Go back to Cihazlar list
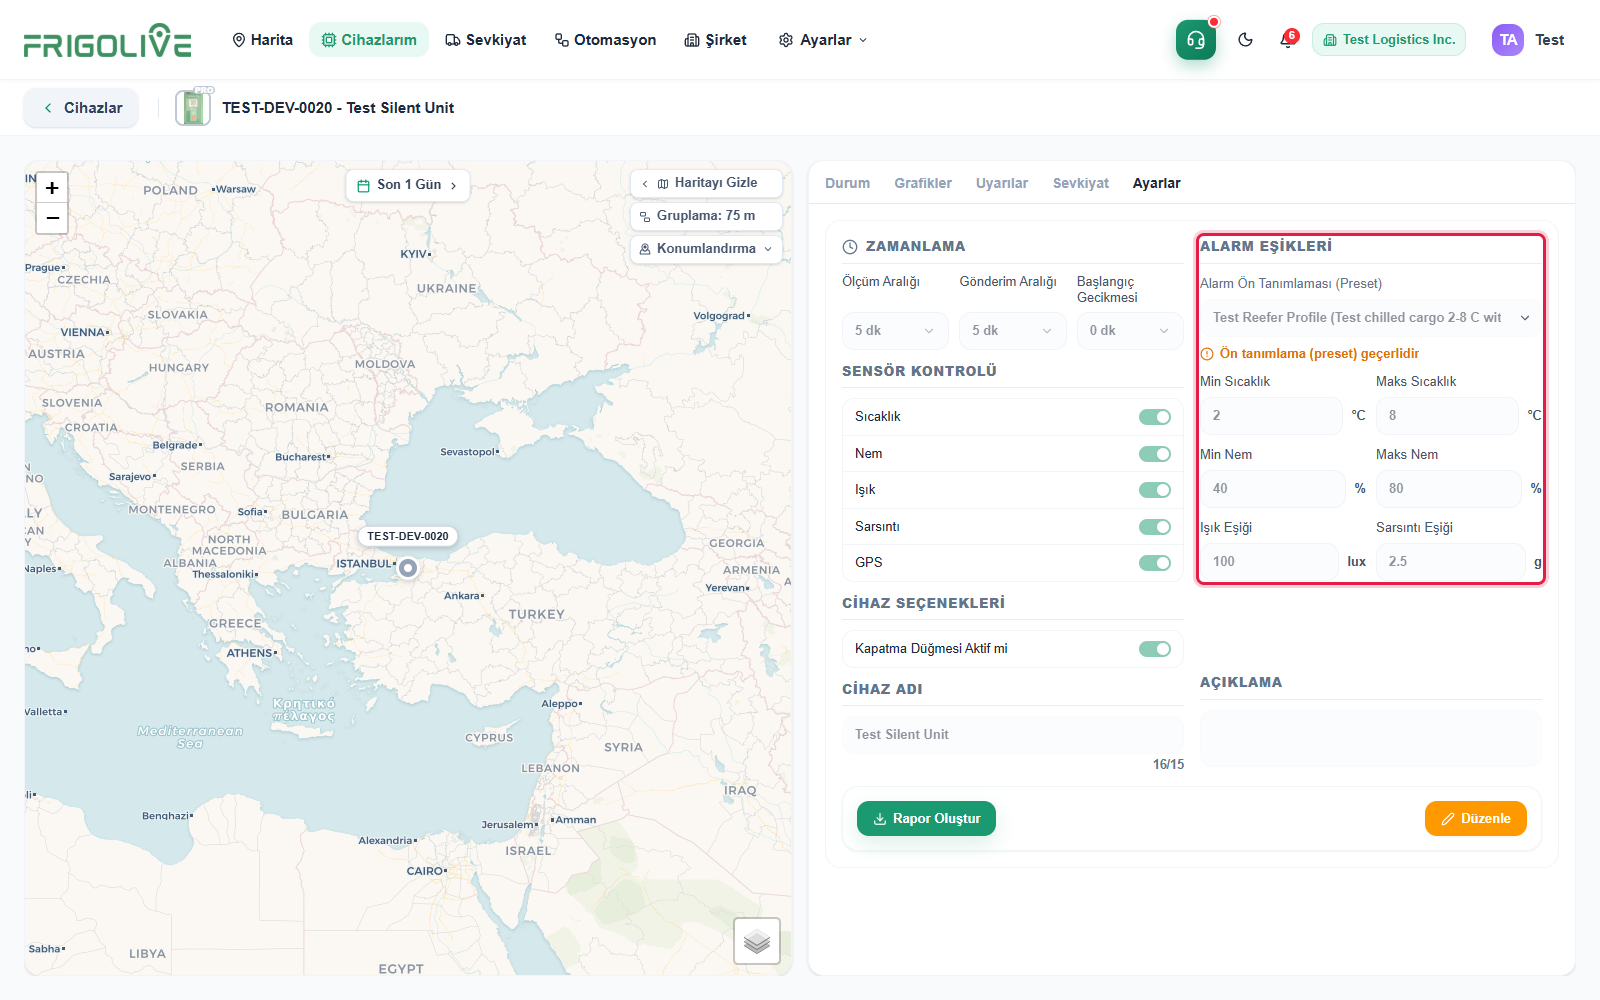Image resolution: width=1600 pixels, height=1000 pixels. pyautogui.click(x=82, y=108)
